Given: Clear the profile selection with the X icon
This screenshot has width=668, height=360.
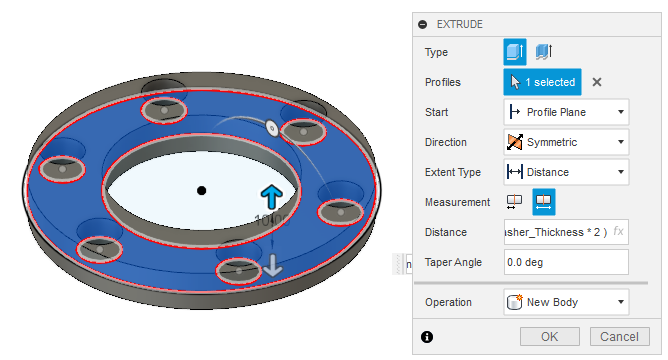Looking at the screenshot, I should [597, 82].
